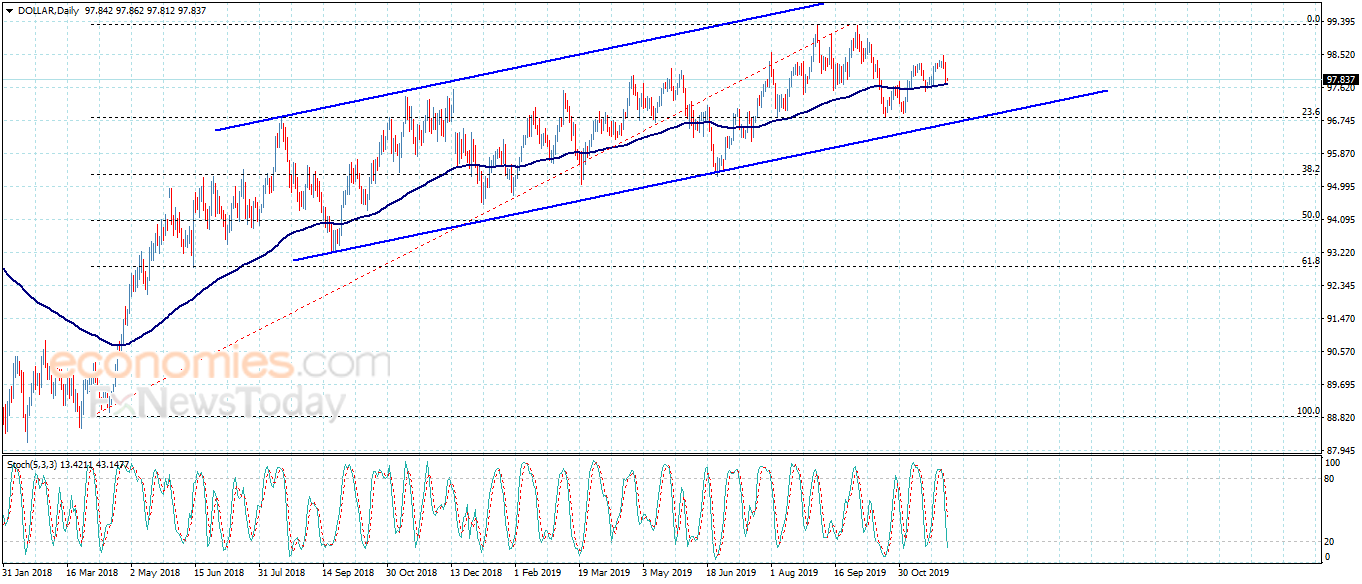This screenshot has height=584, width=1362.
Task: Click the 16 Mar 2018 date label
Action: click(91, 574)
